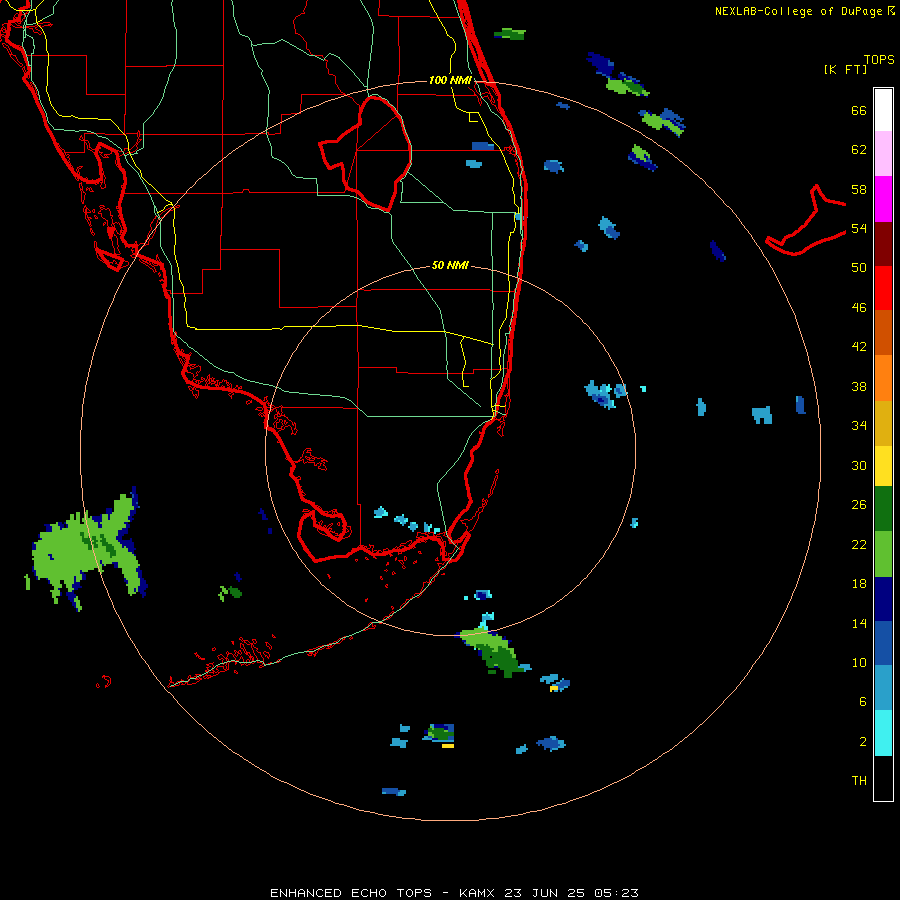Viewport: 900px width, 900px height.
Task: Select the 30 value on the legend
Action: click(859, 465)
